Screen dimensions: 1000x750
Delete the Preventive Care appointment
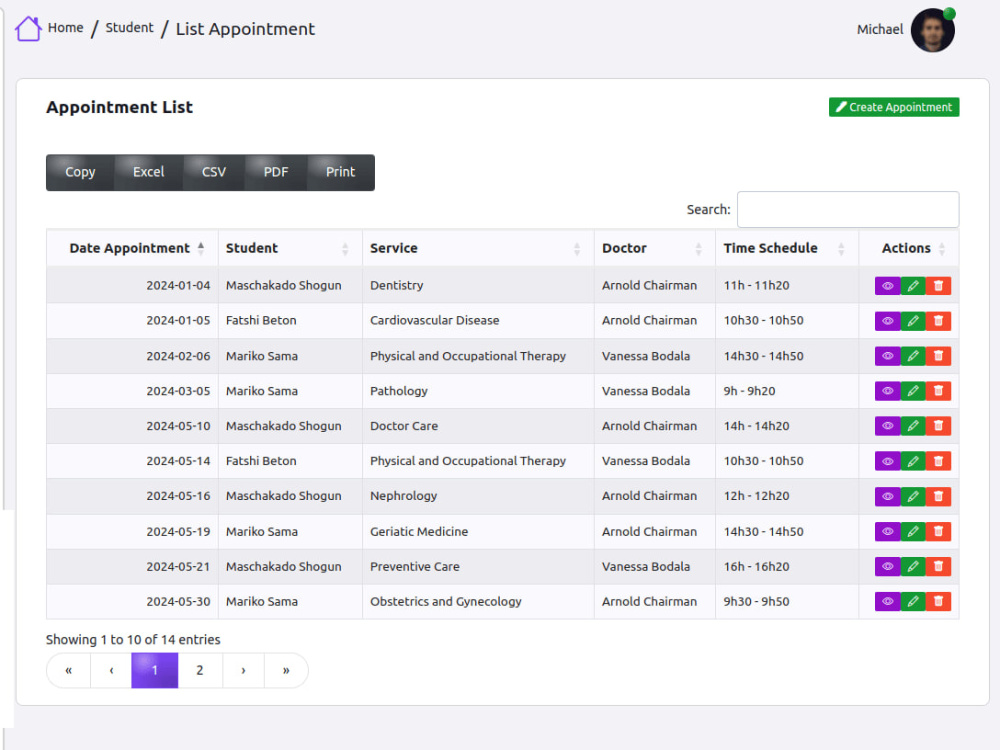[938, 566]
